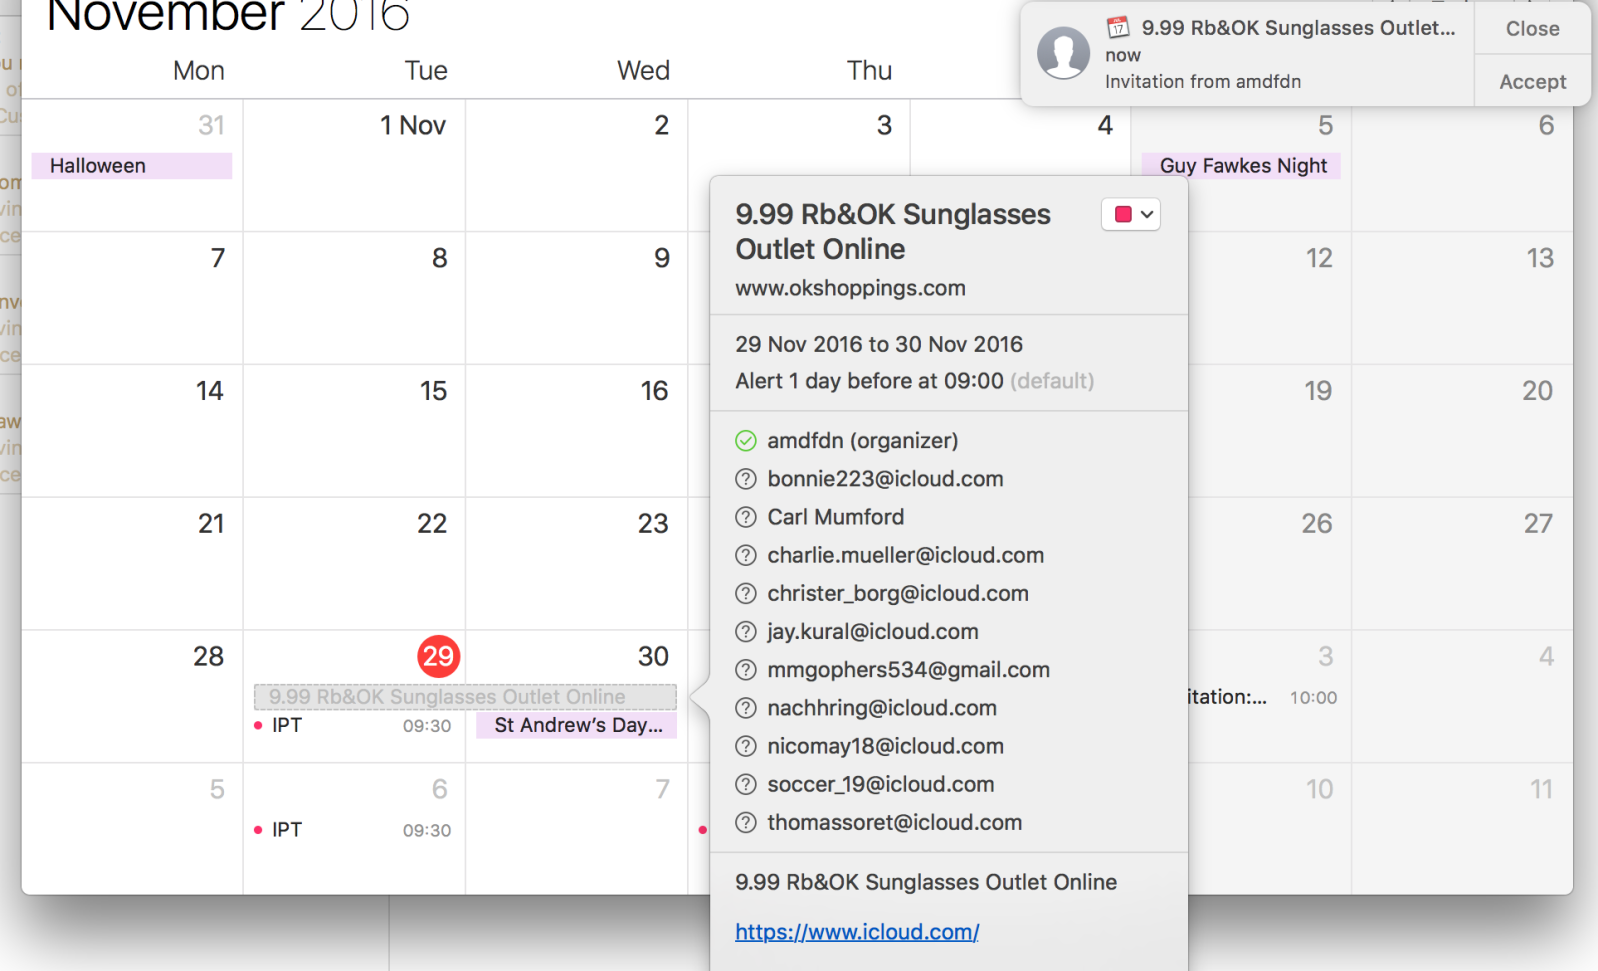Select invitee Carl Mumford
Image resolution: width=1598 pixels, height=971 pixels.
pos(835,517)
